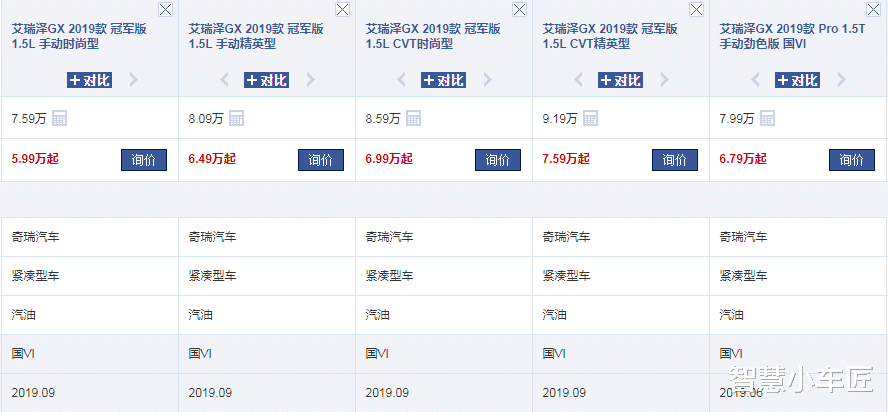Add 1.5L CVT精英型 to comparison via +对比
Viewport: 888px width, 412px height.
click(x=621, y=80)
